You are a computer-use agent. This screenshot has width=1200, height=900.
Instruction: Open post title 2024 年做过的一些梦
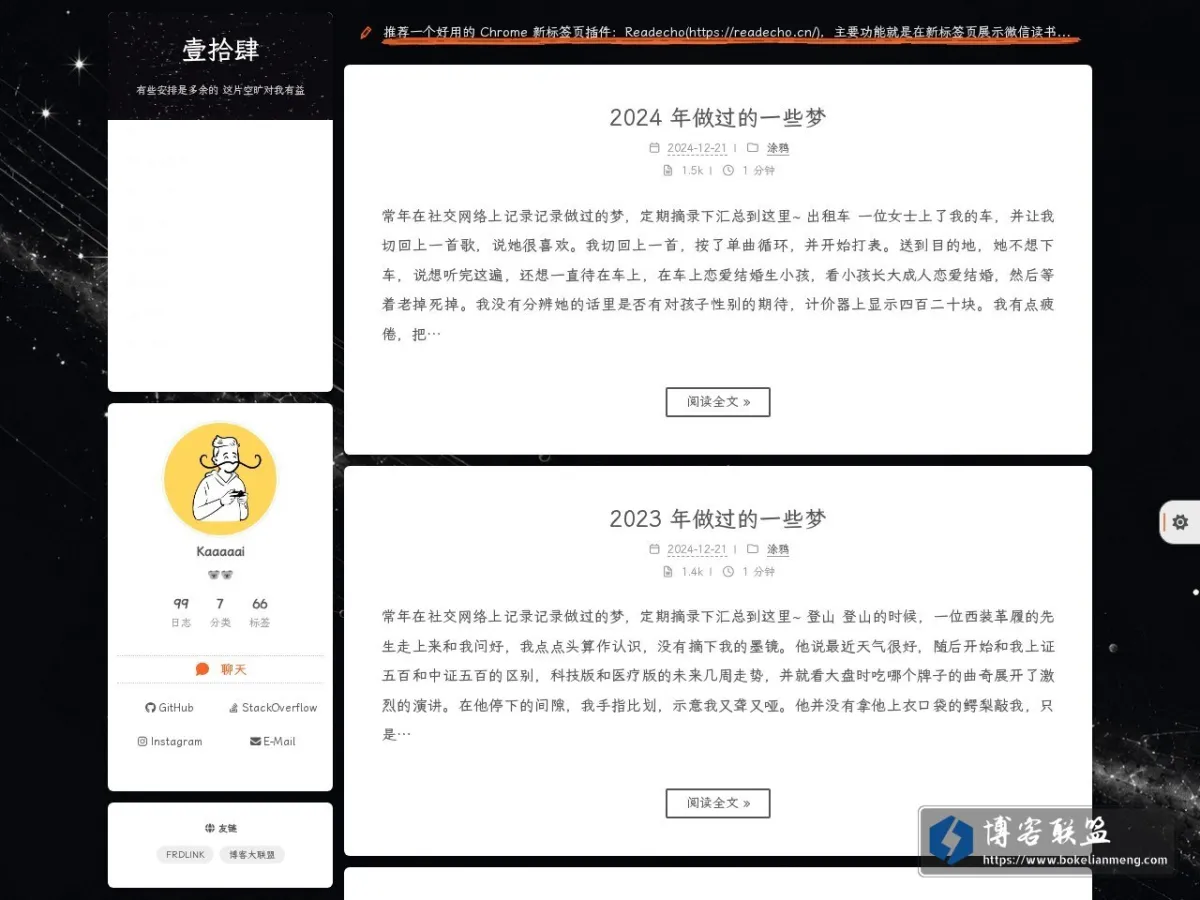(718, 117)
